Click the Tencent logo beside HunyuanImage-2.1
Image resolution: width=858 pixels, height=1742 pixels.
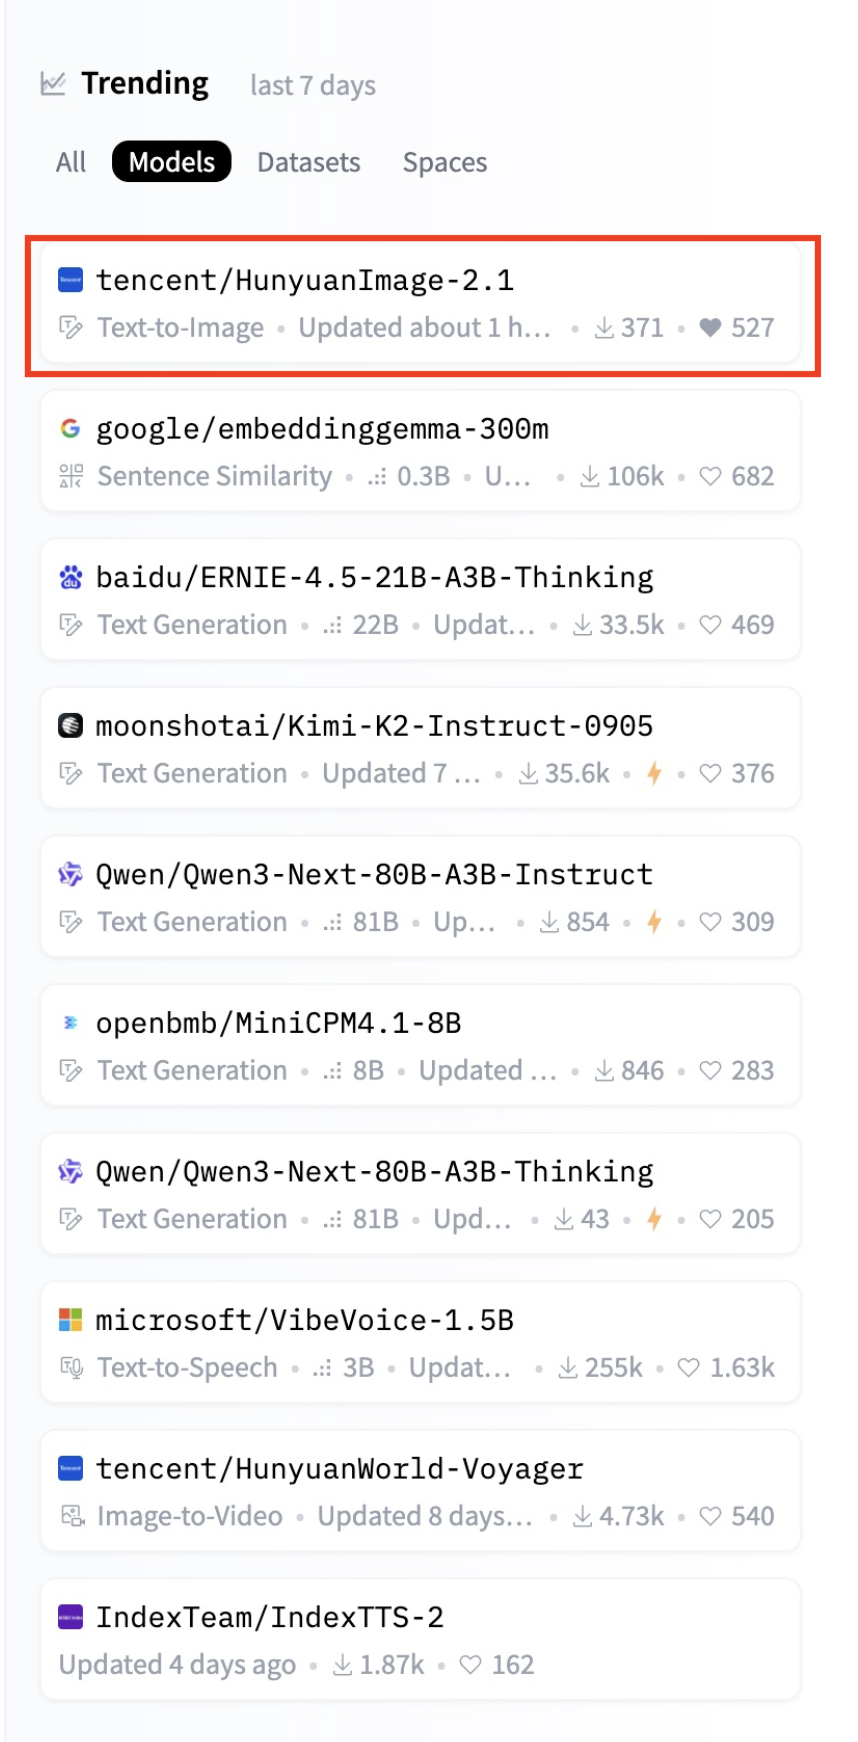tap(70, 280)
